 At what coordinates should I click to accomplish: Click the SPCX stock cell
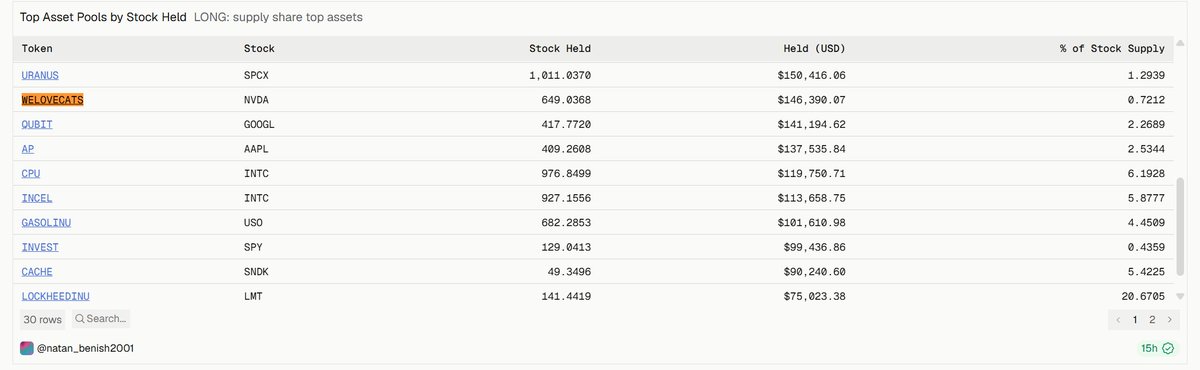click(x=256, y=75)
